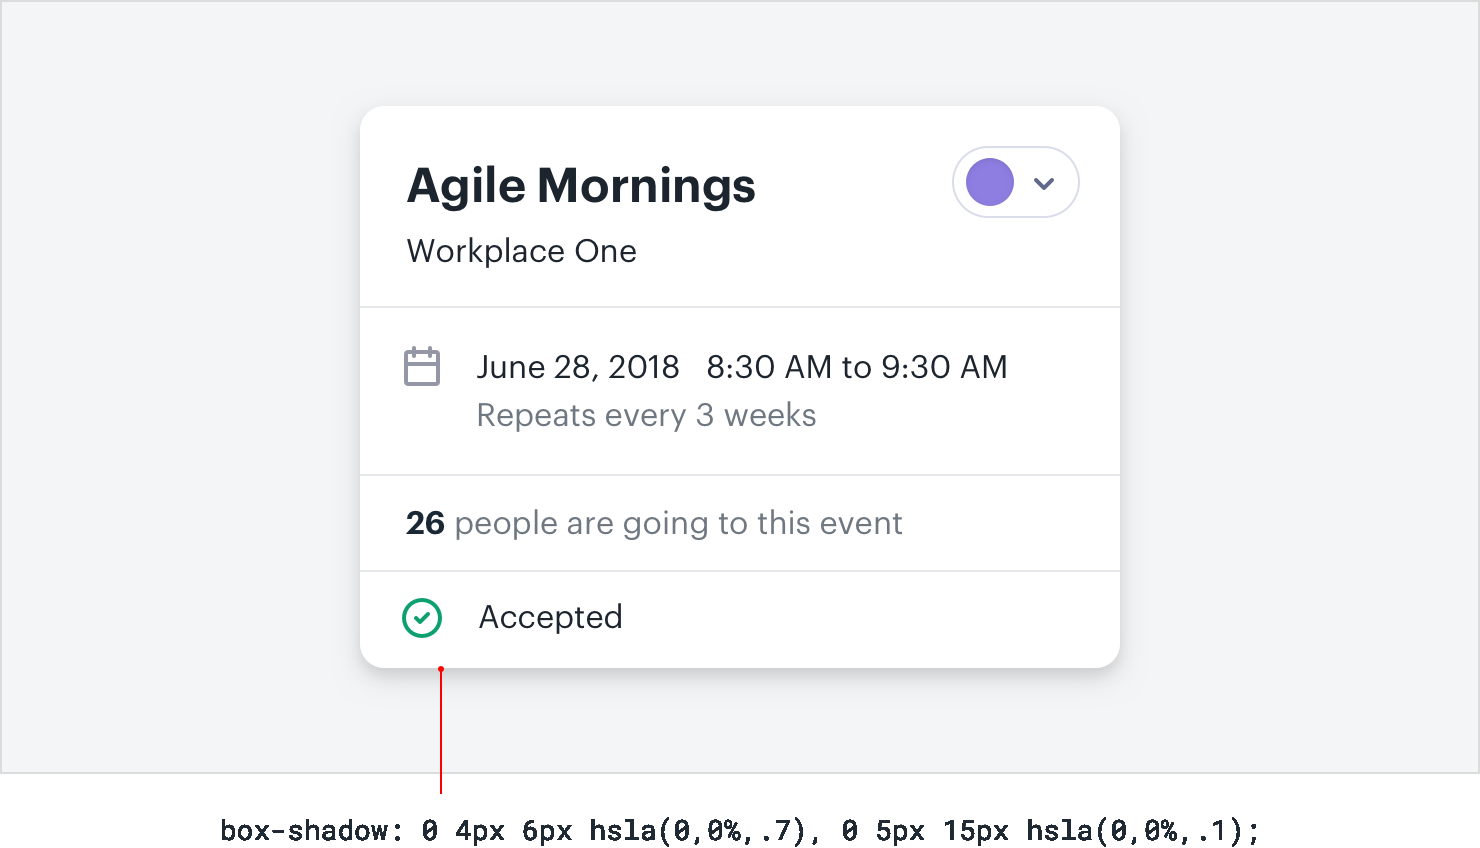Click the green accepted checkmark icon
This screenshot has width=1480, height=848.
click(x=422, y=617)
